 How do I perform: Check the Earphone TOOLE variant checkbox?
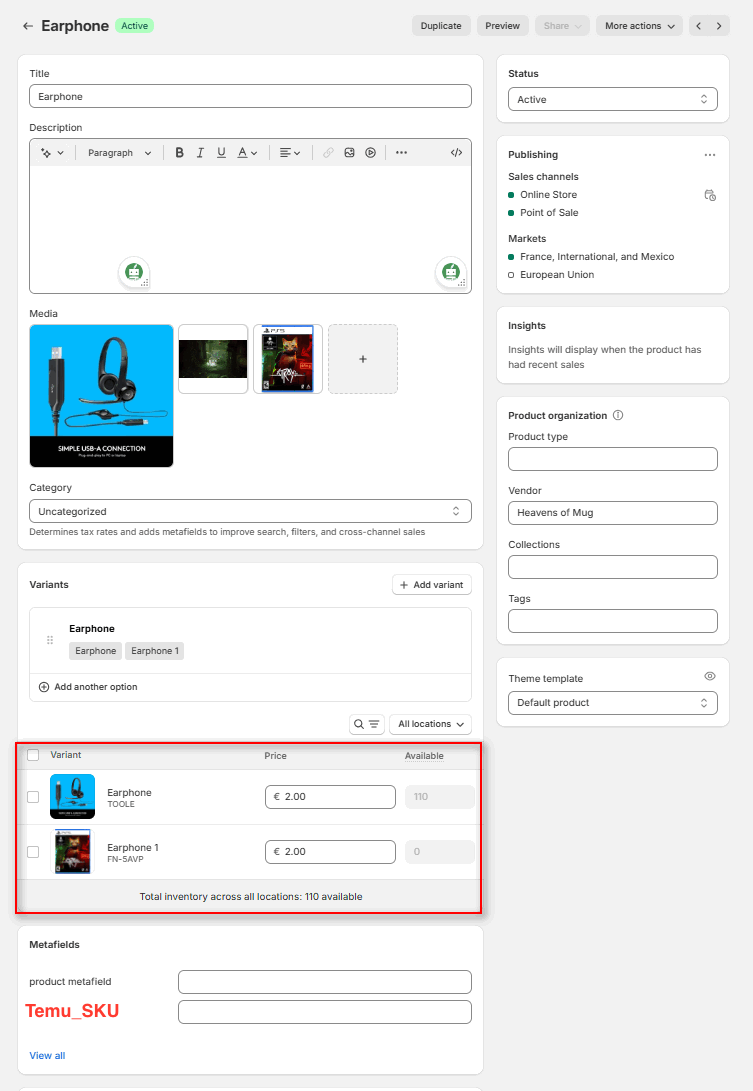tap(33, 797)
